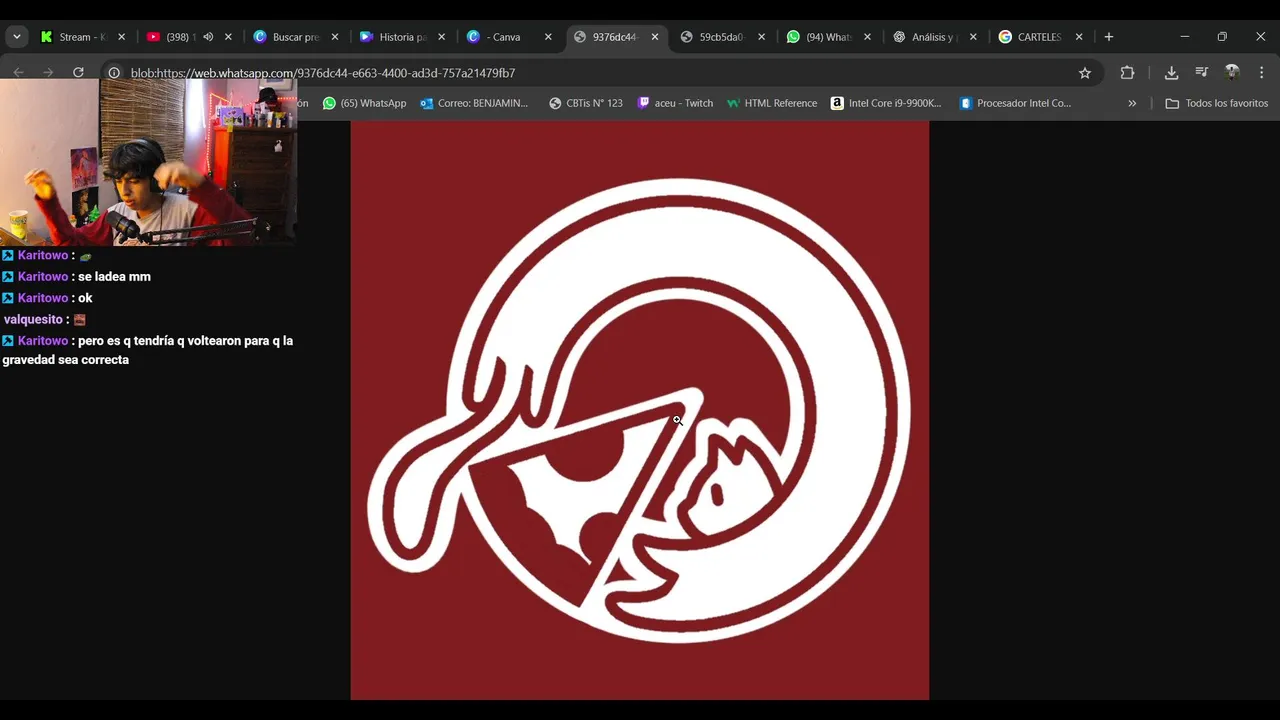The width and height of the screenshot is (1280, 720).
Task: Open the Correo: BENJAMIN bookmark
Action: (474, 103)
